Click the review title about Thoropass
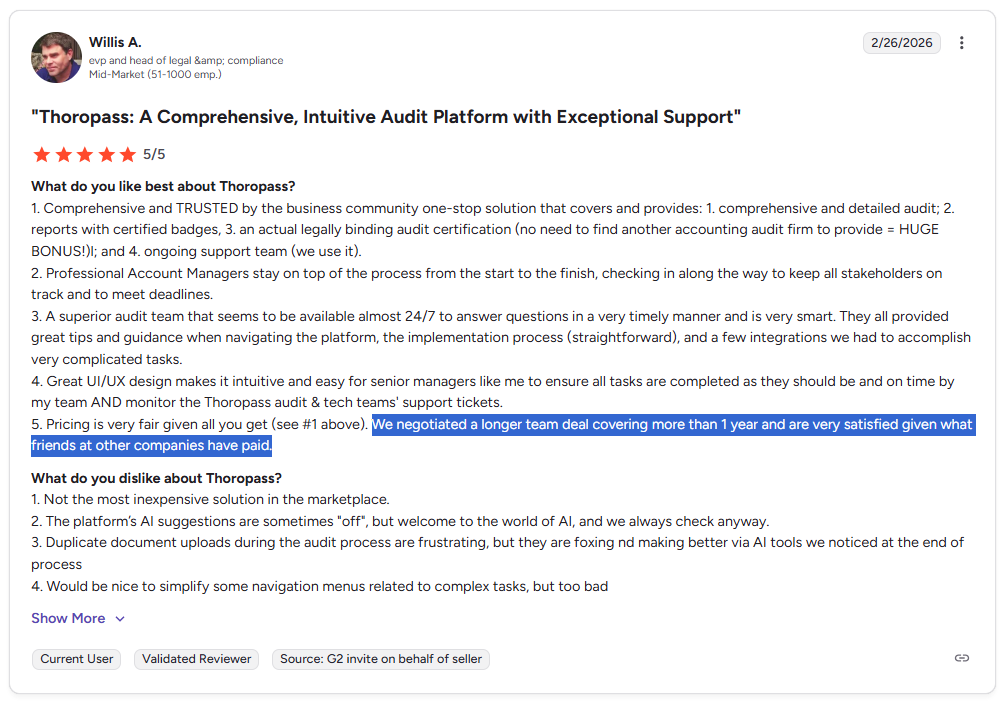The height and width of the screenshot is (703, 1006). point(386,117)
